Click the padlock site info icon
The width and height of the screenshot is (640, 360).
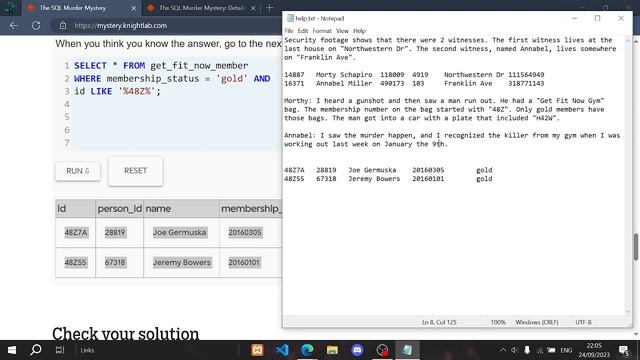pyautogui.click(x=62, y=25)
